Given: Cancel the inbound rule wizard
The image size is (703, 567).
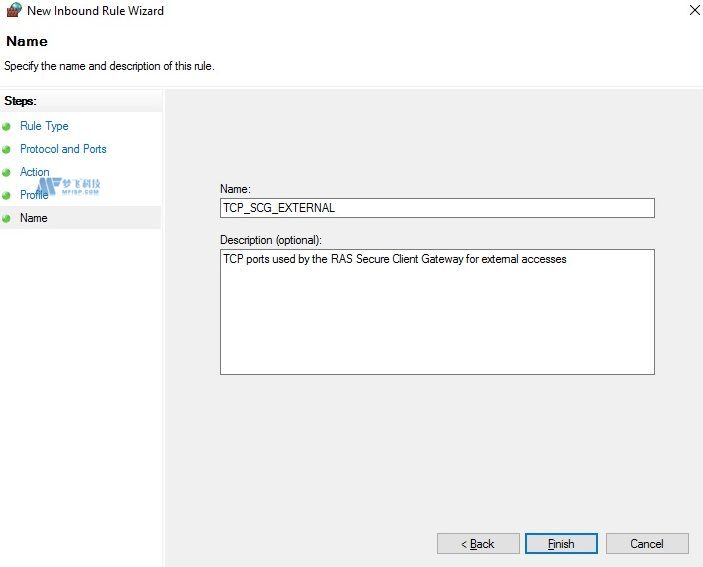Looking at the screenshot, I should pyautogui.click(x=646, y=544).
